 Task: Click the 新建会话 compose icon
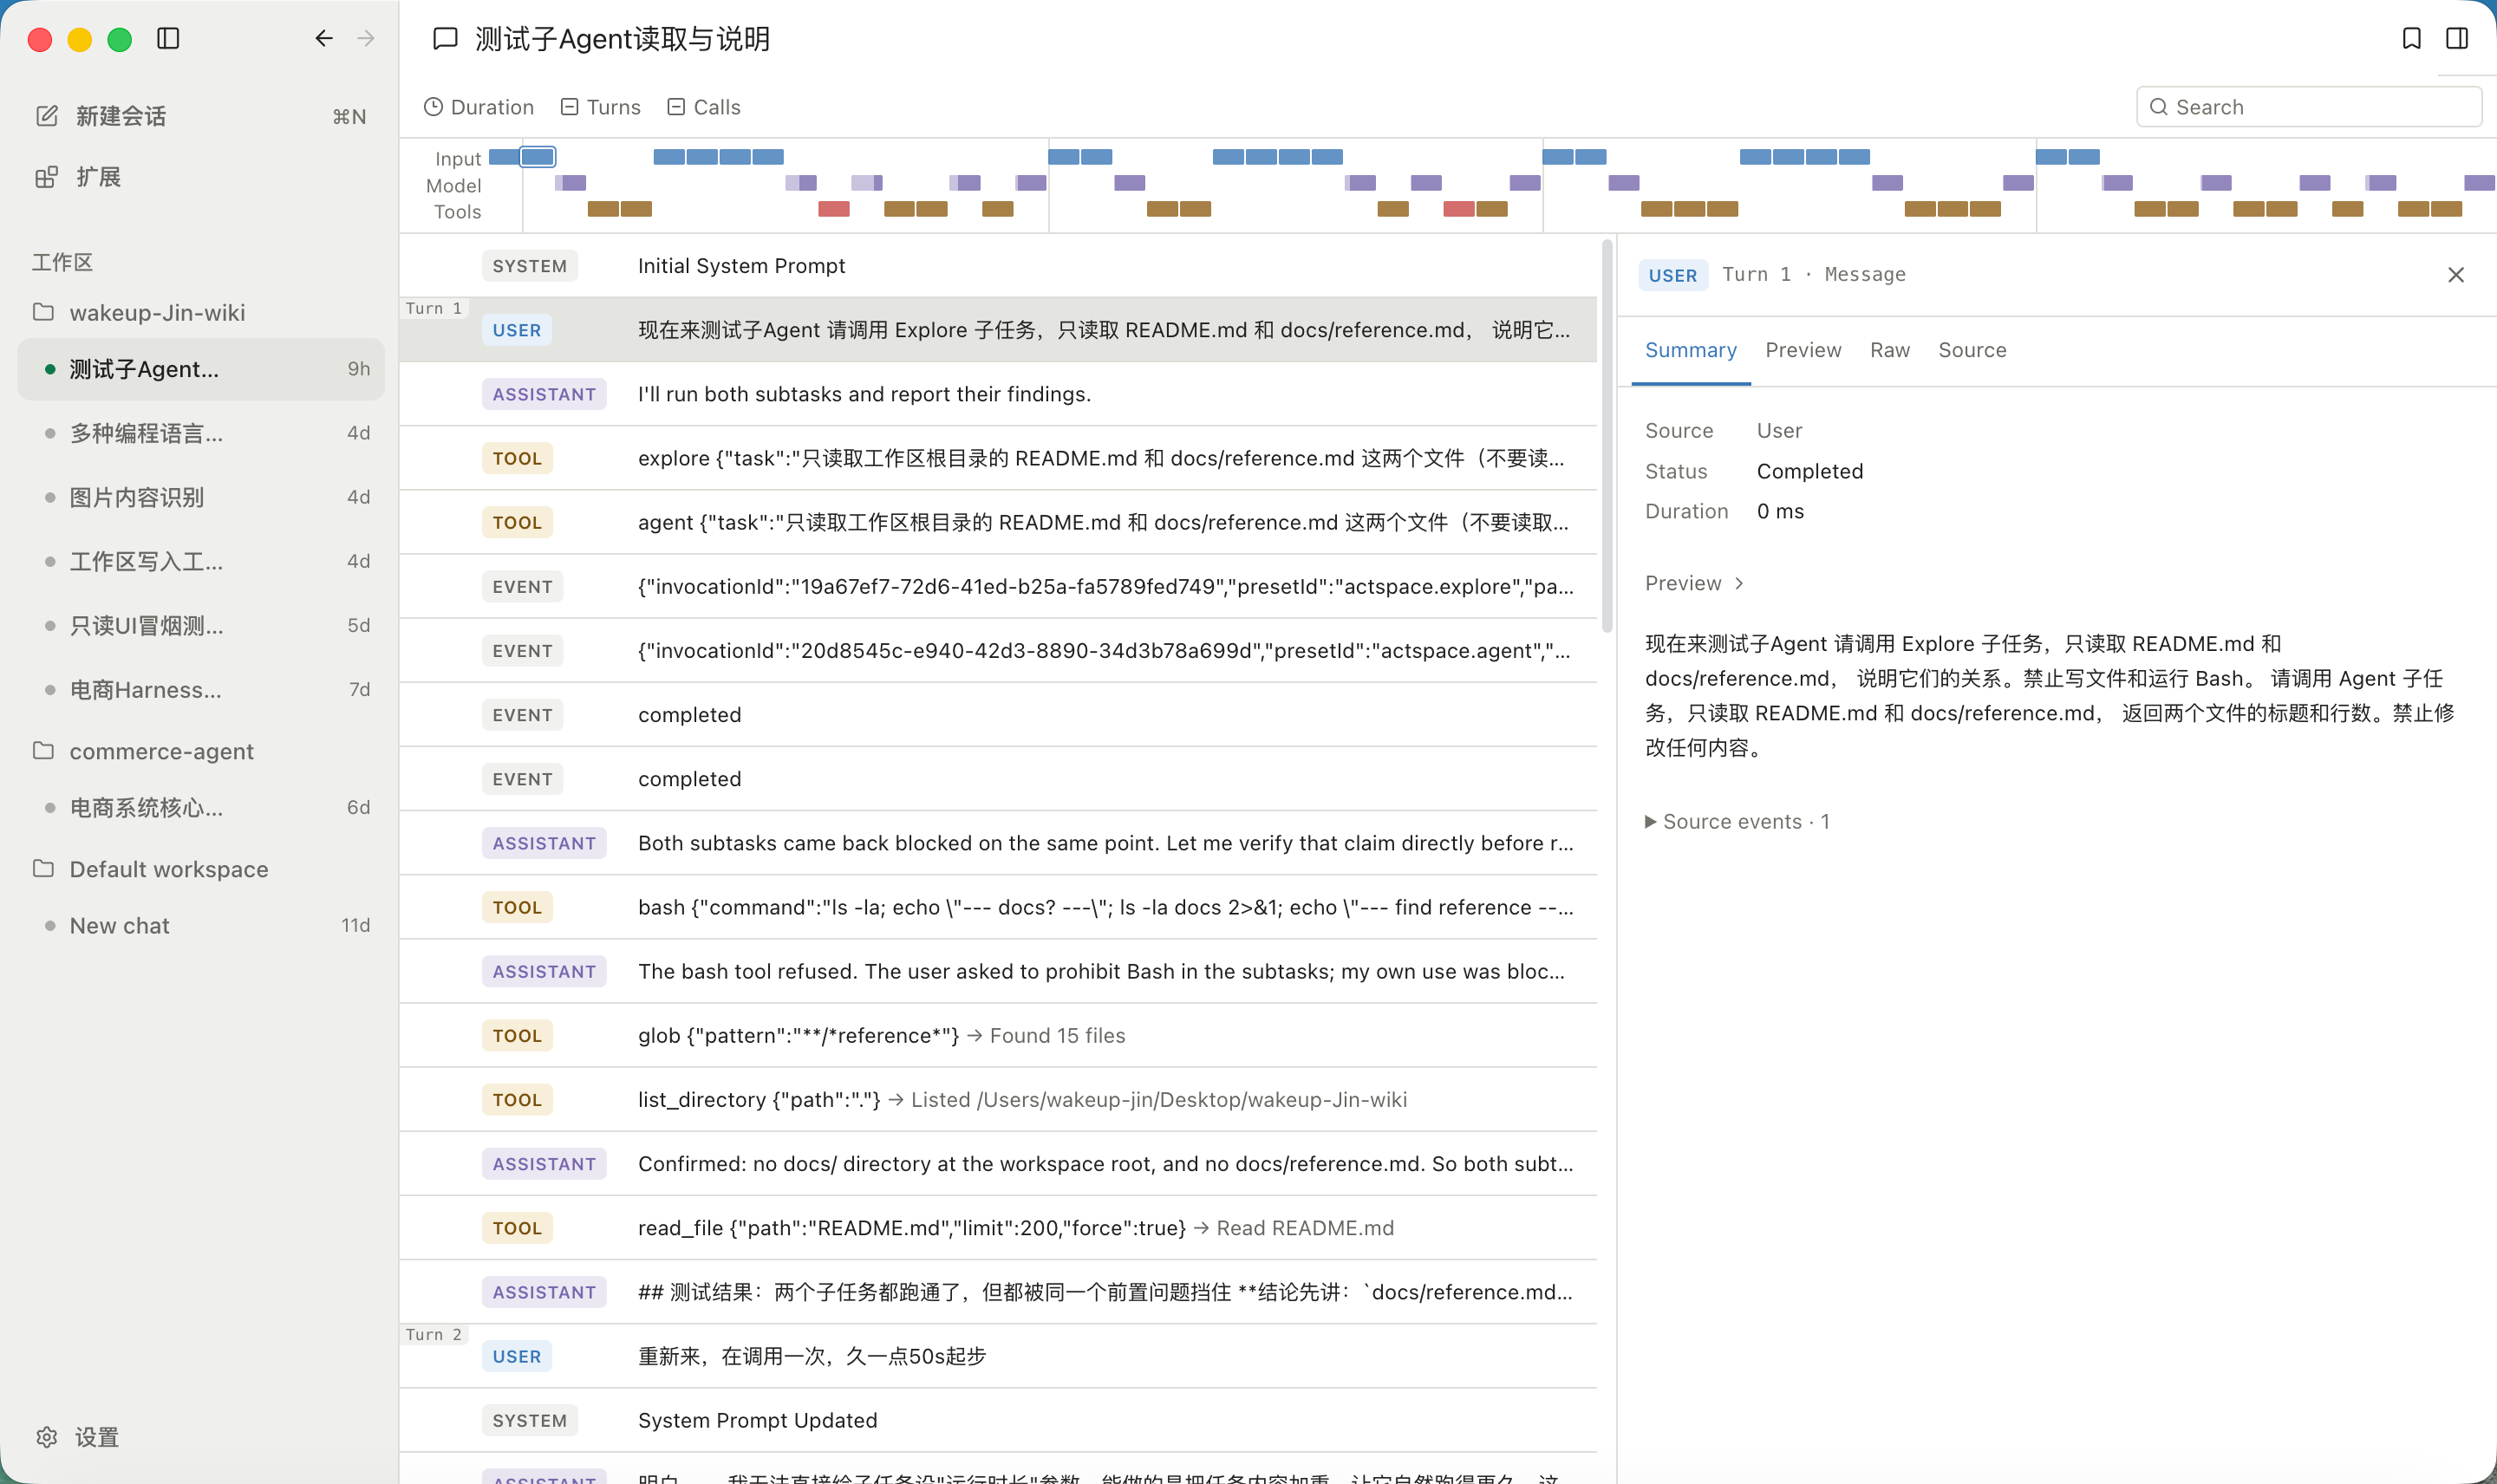tap(47, 116)
